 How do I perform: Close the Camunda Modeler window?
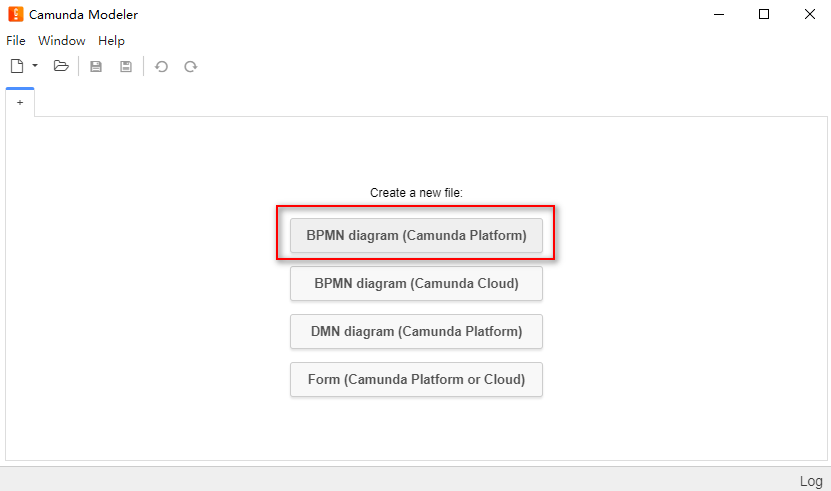[809, 14]
